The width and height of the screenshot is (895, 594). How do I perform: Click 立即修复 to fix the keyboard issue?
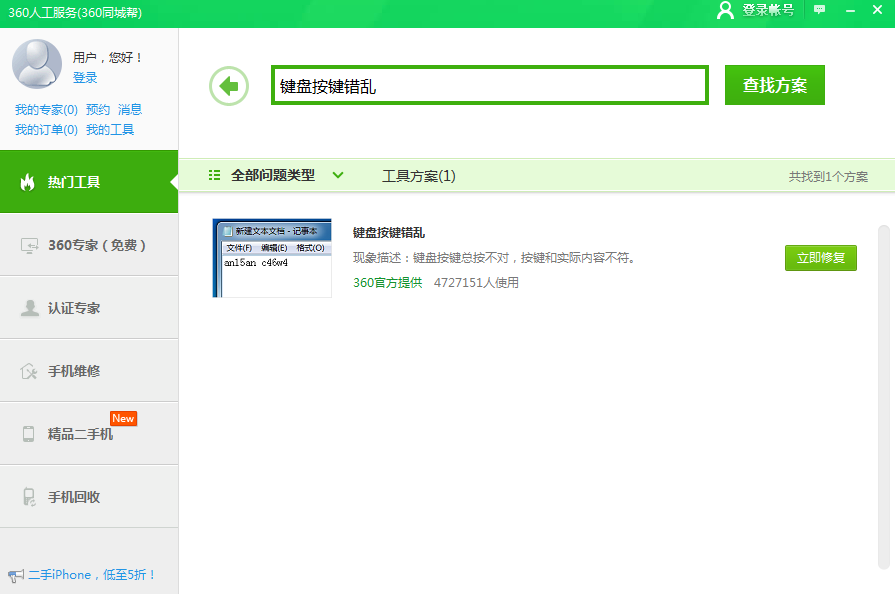coord(820,258)
